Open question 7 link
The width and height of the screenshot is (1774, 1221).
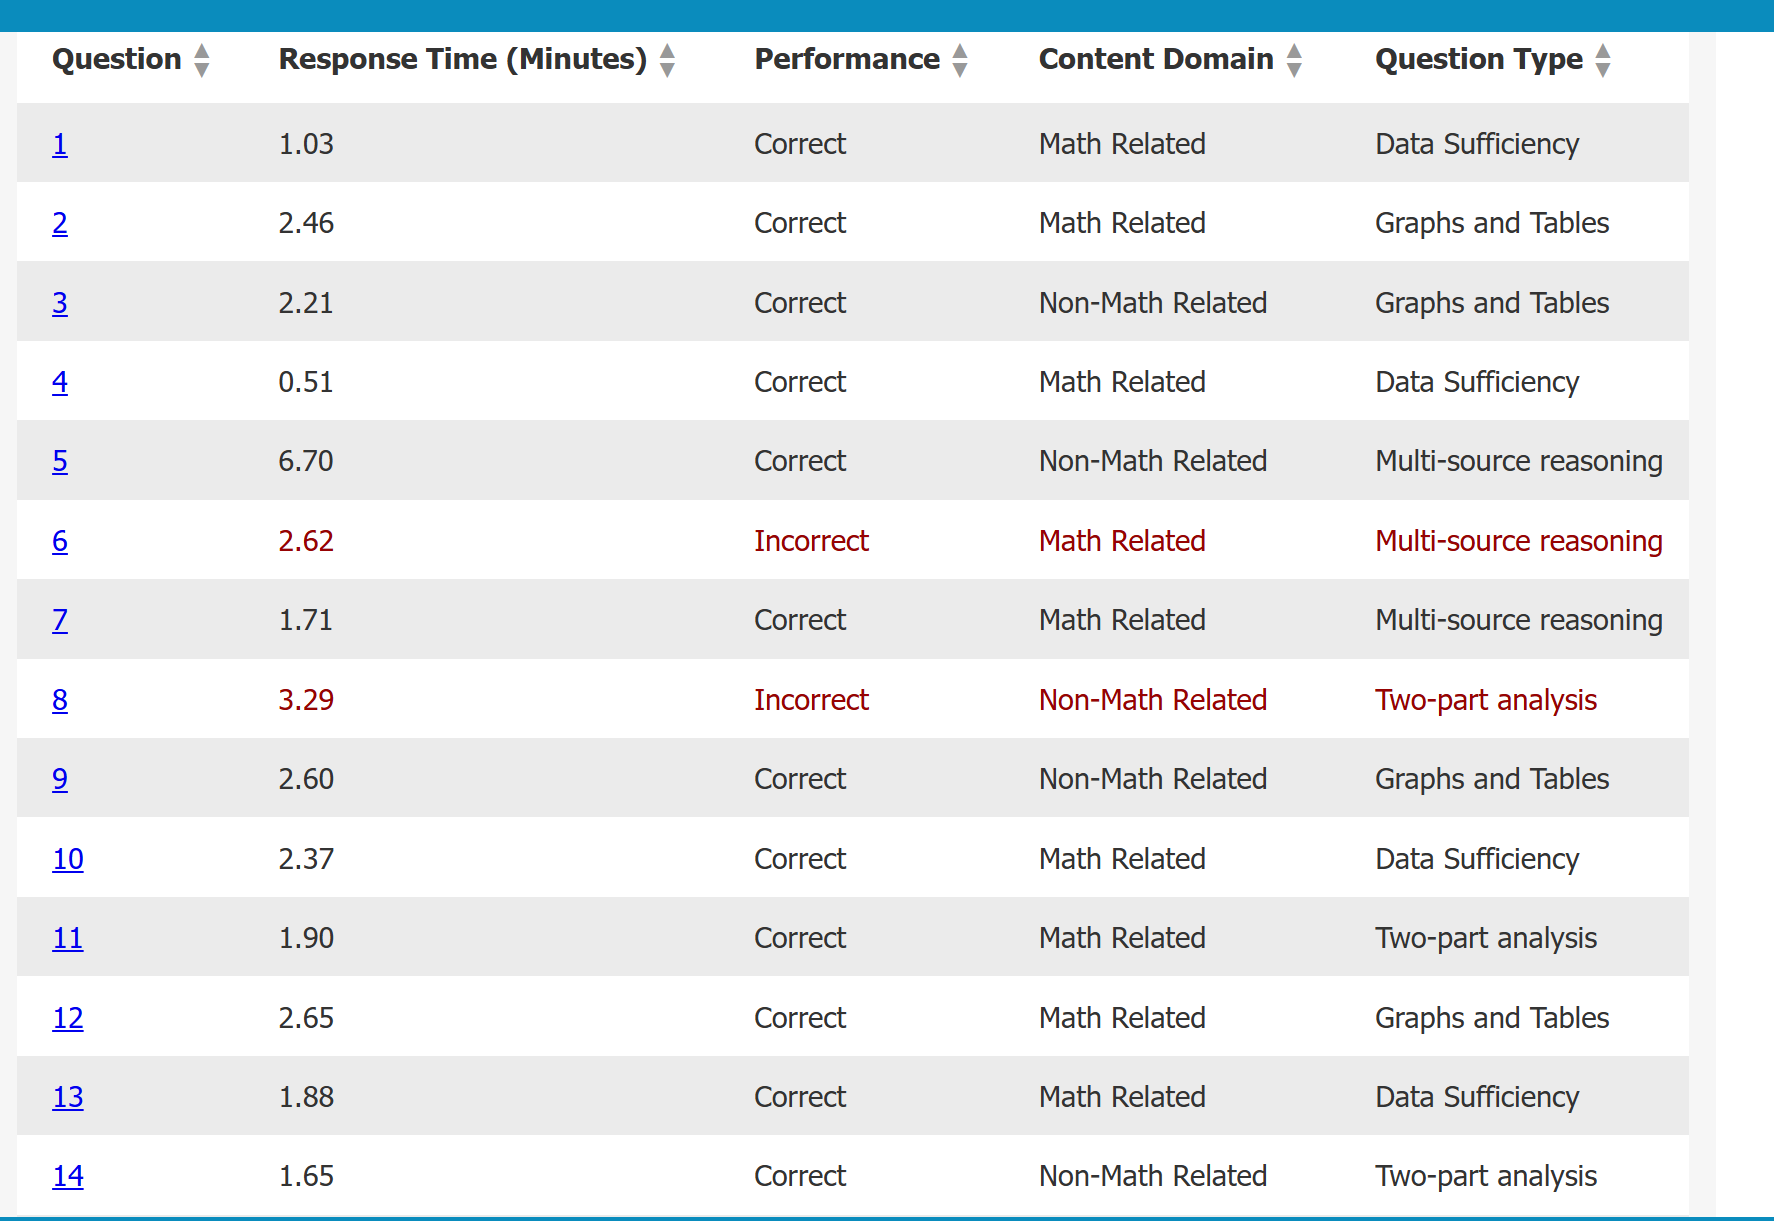click(x=60, y=620)
